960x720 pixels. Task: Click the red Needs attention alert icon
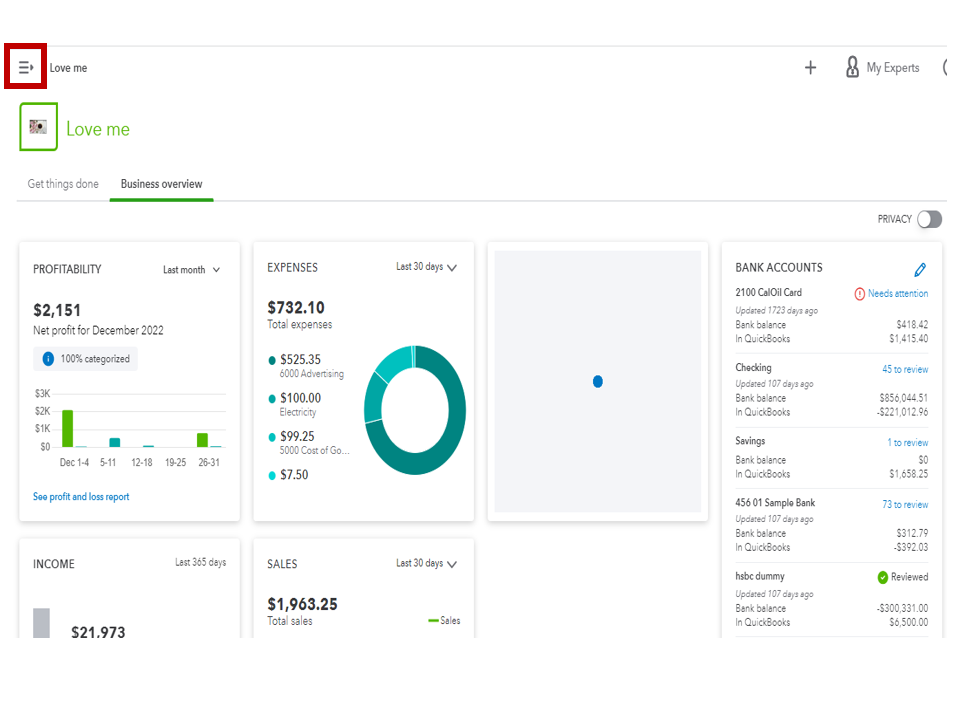tap(860, 294)
